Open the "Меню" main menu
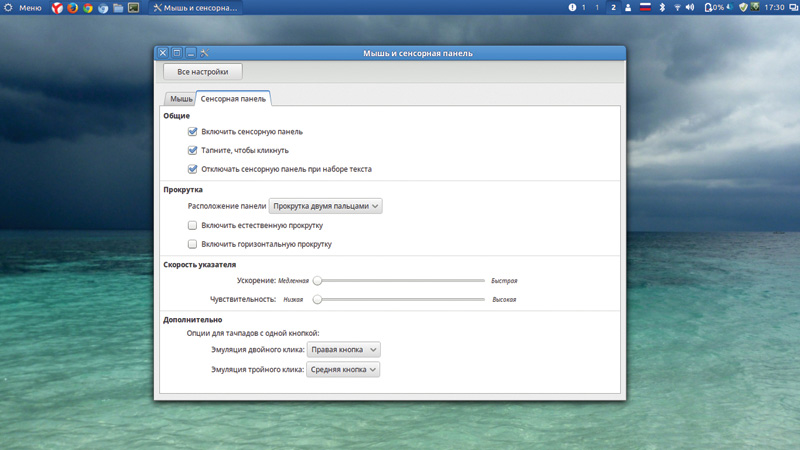 pyautogui.click(x=23, y=8)
